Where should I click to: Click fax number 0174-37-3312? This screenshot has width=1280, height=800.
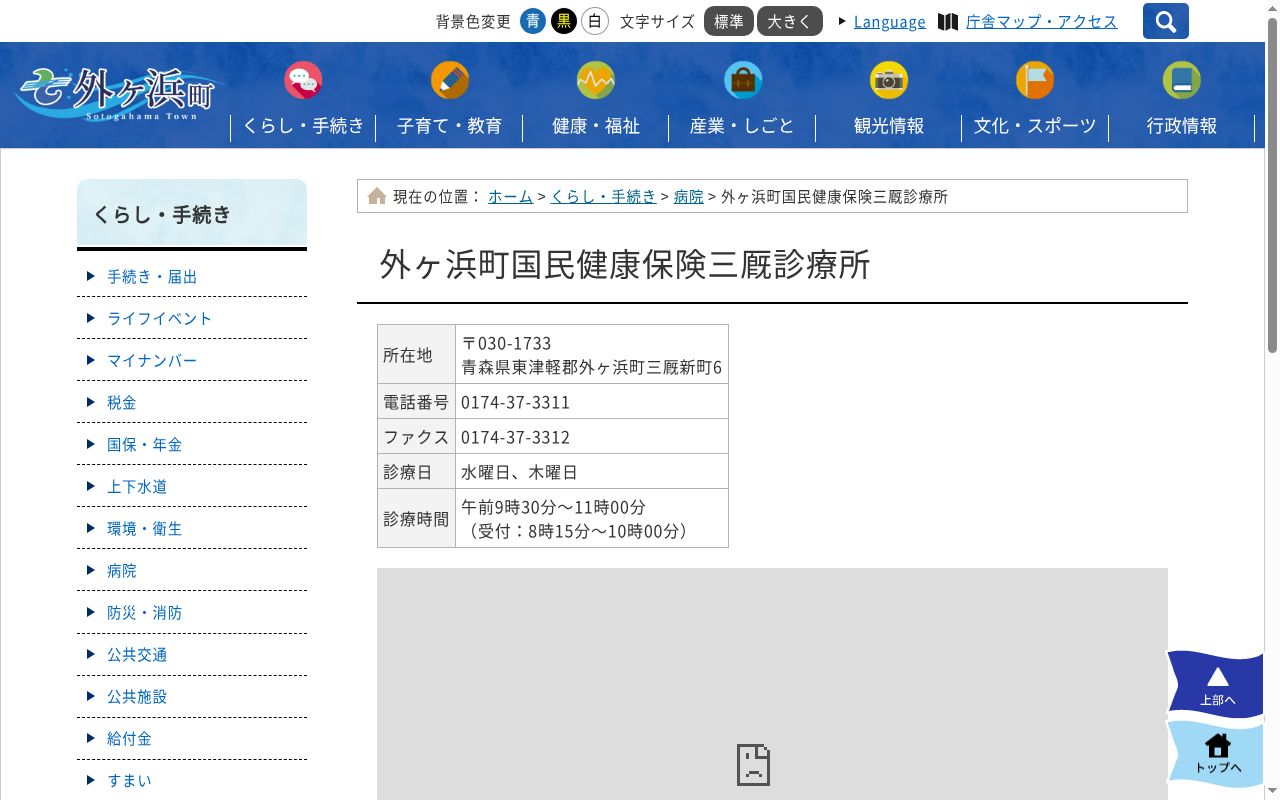[515, 437]
